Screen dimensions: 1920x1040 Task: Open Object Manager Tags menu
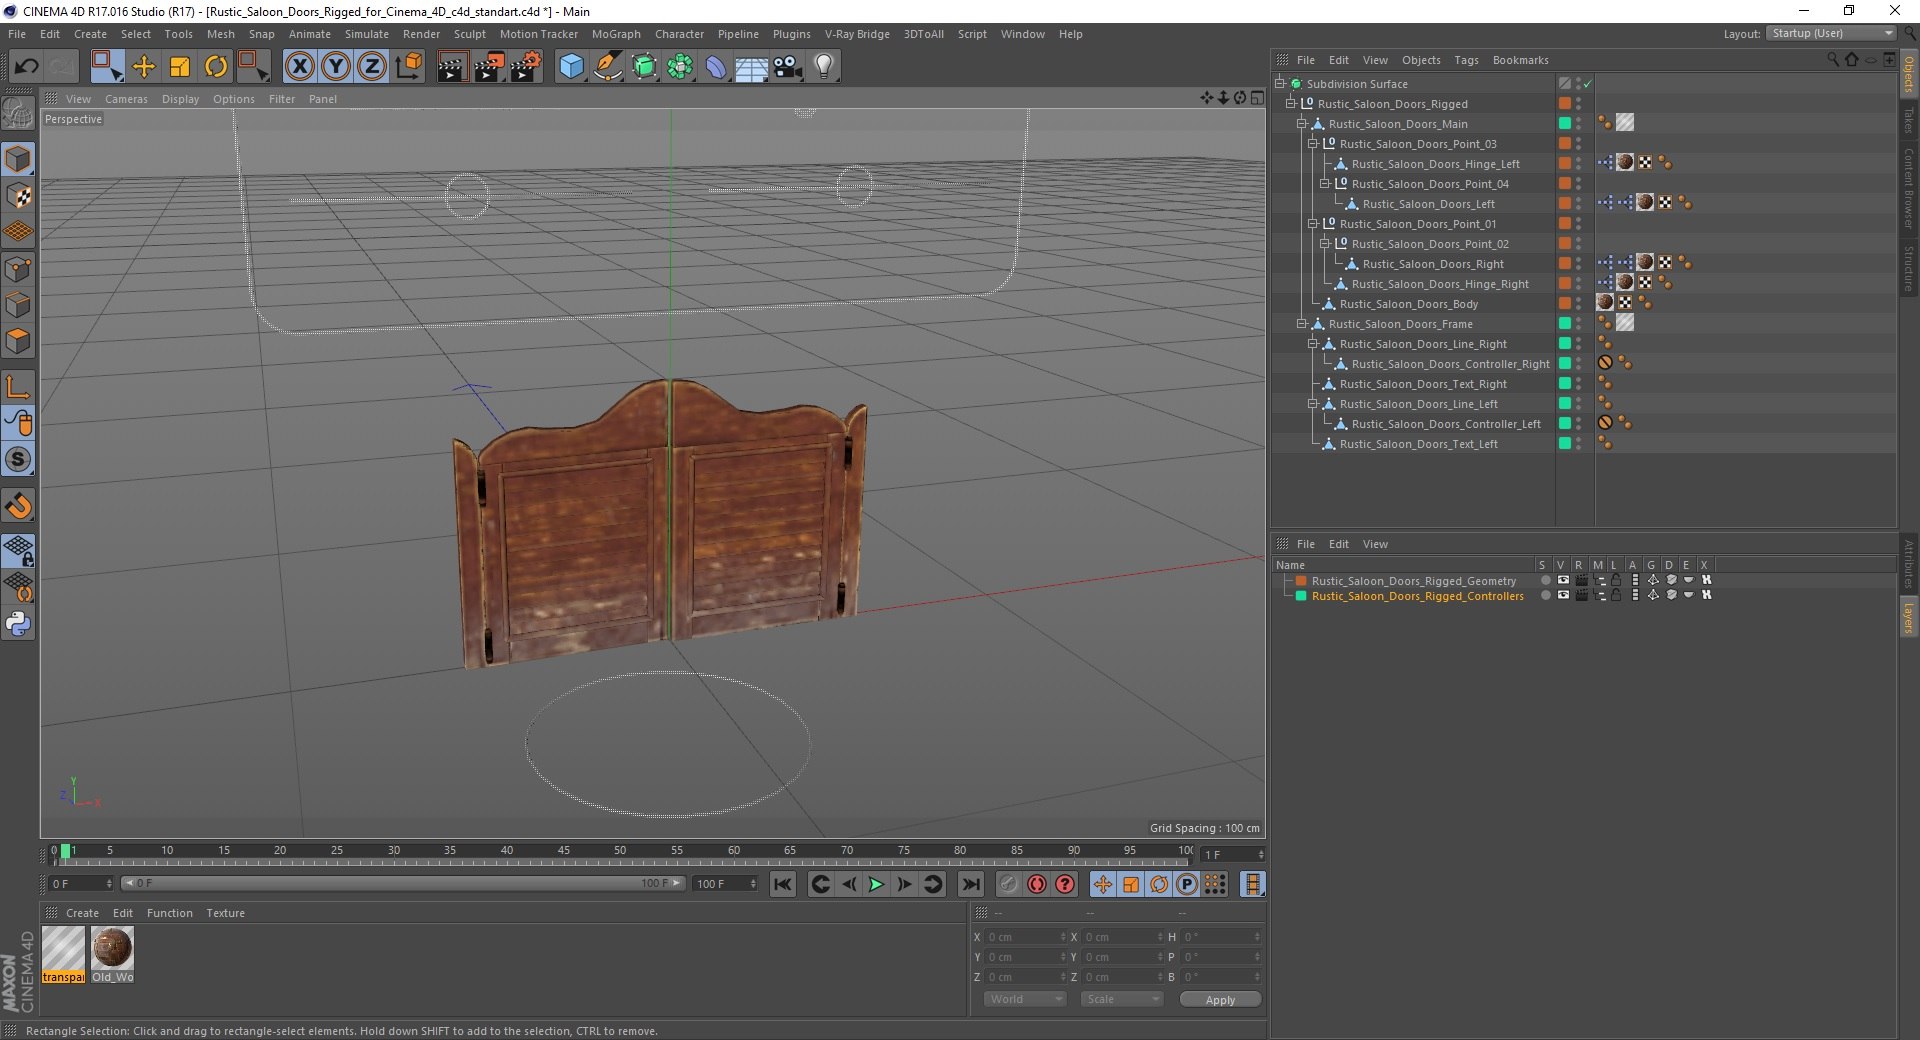coord(1466,60)
